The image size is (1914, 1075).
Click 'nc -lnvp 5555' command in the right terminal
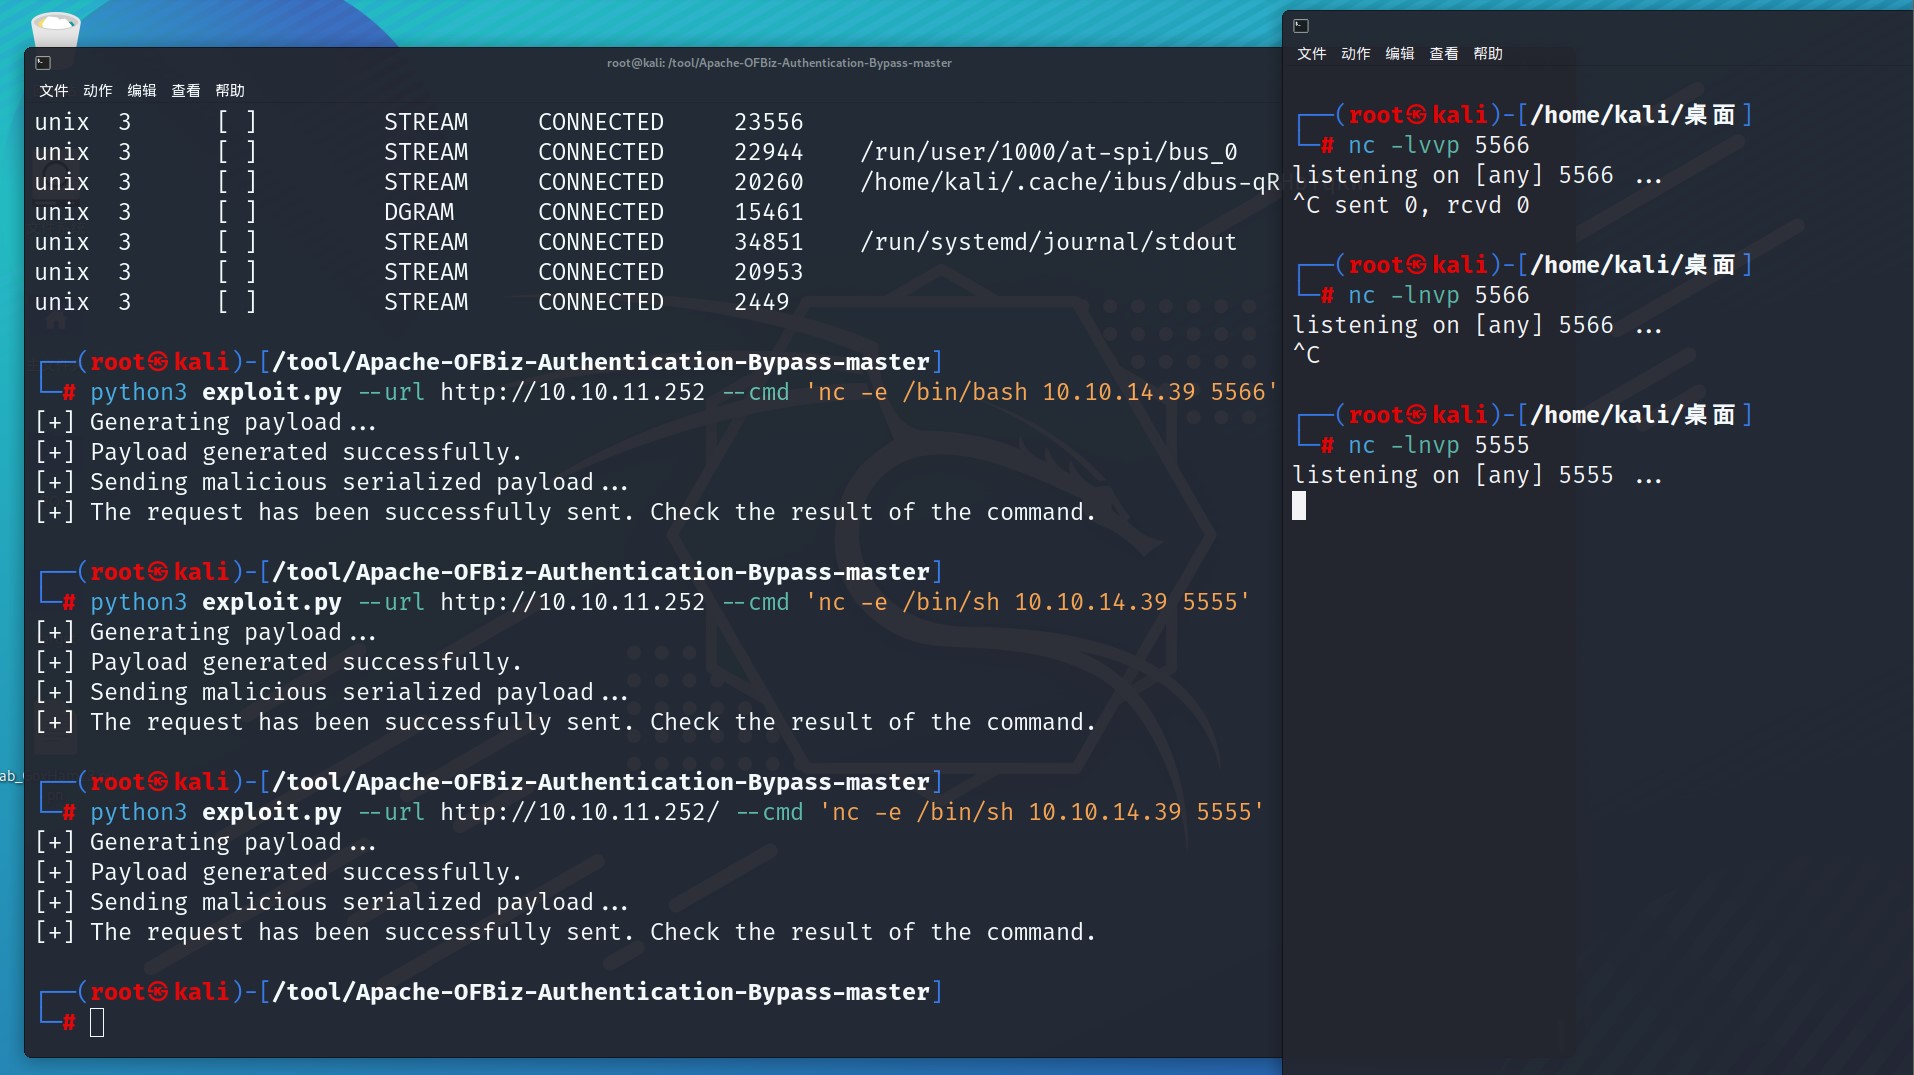(x=1438, y=445)
